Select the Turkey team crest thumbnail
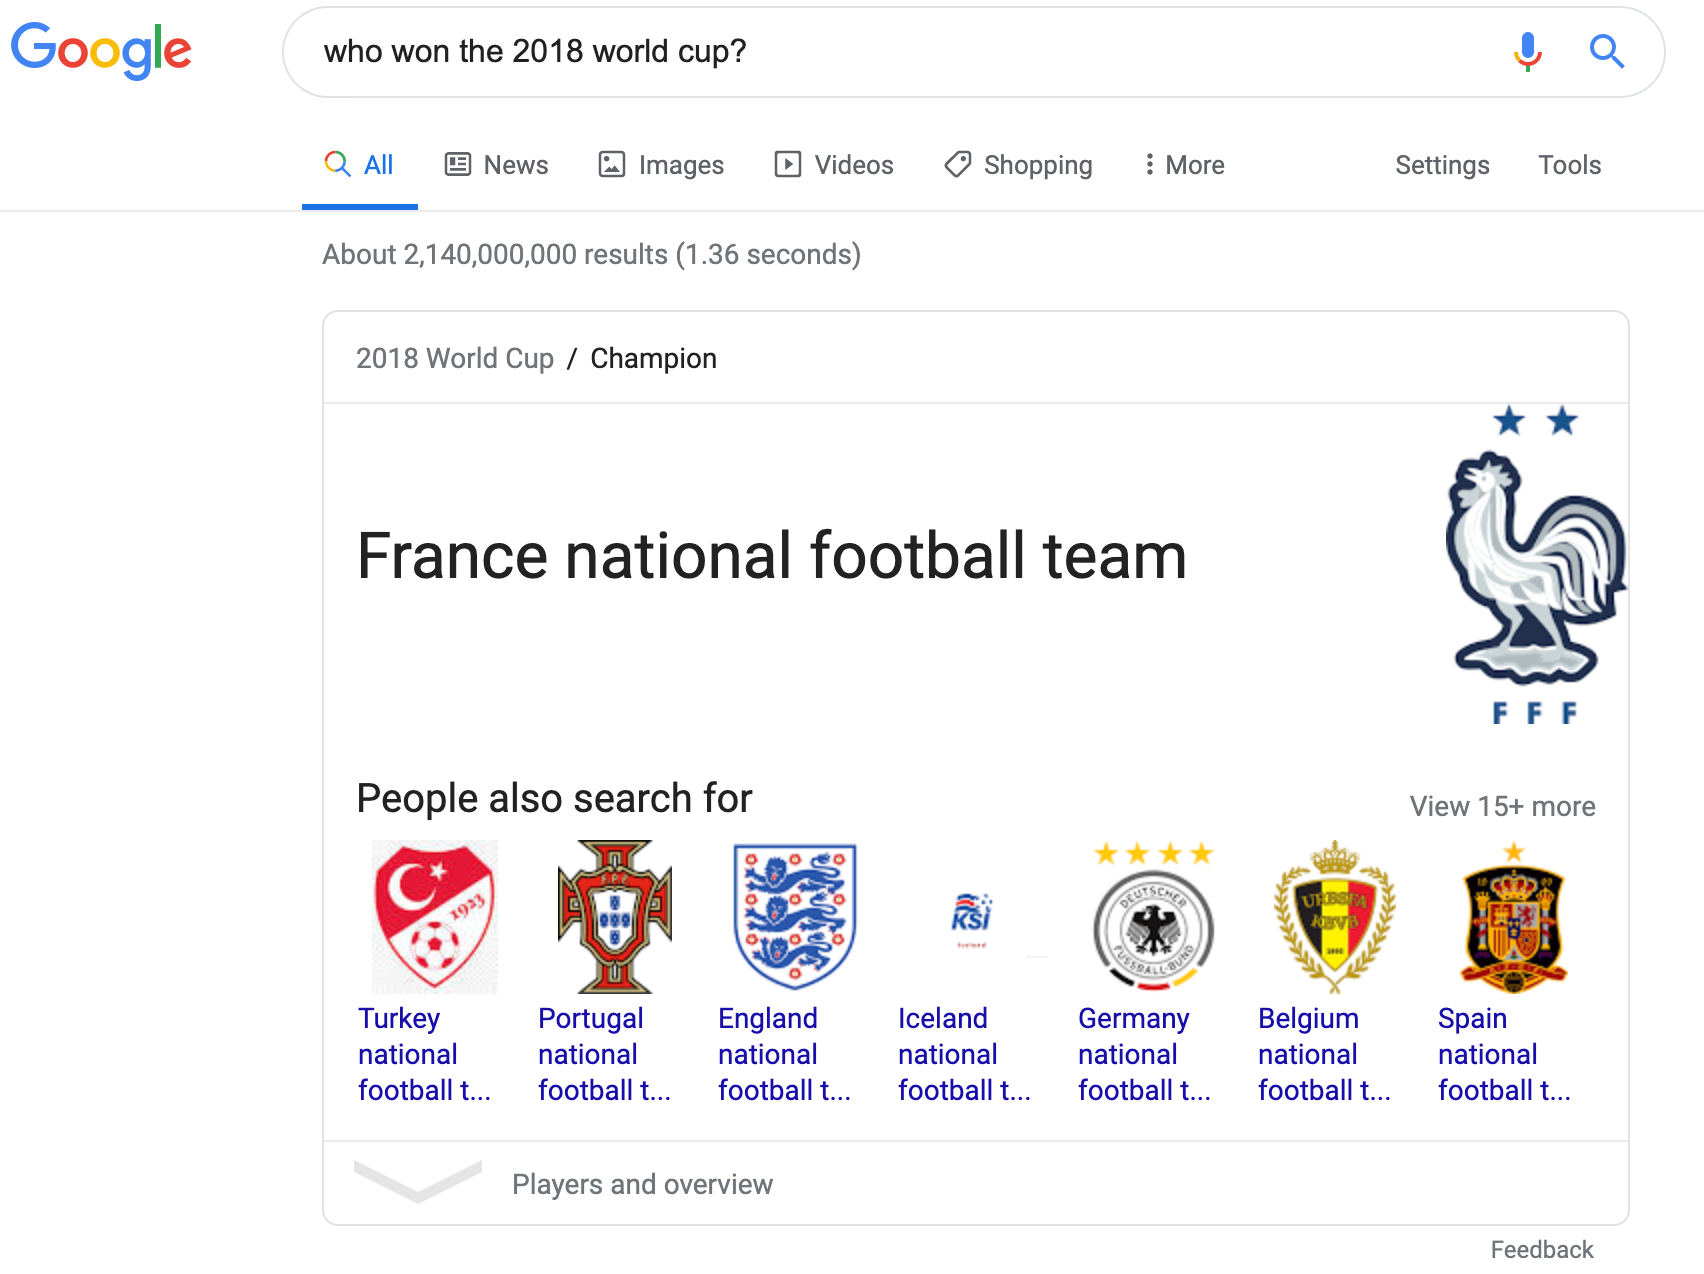Screen dimensions: 1704x1274 tap(434, 916)
